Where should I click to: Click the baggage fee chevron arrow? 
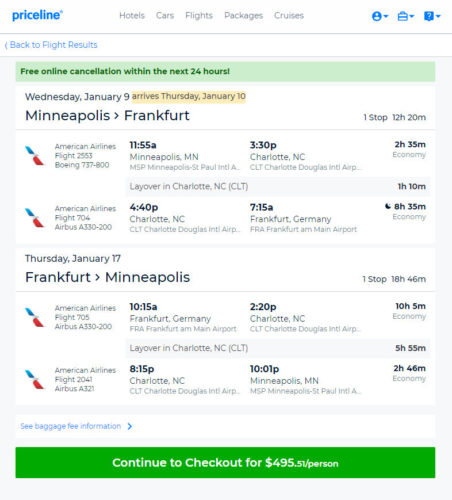click(x=130, y=426)
